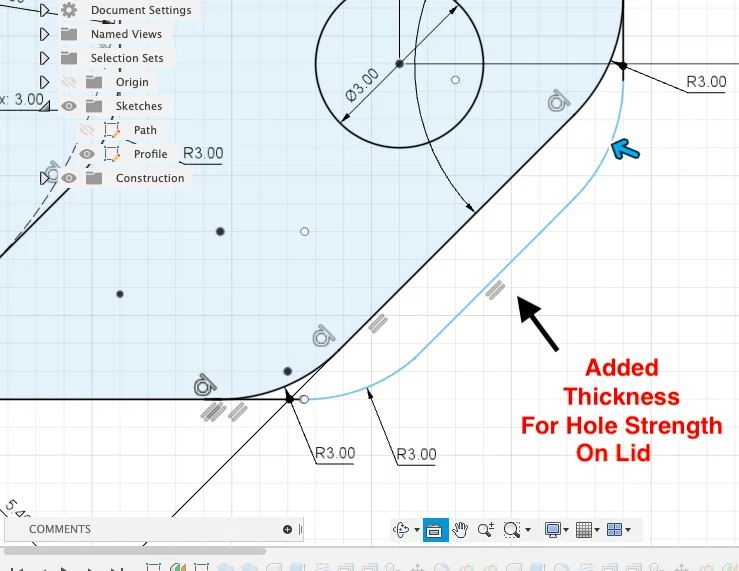Expand the Named Views node
The width and height of the screenshot is (739, 571).
coord(44,34)
